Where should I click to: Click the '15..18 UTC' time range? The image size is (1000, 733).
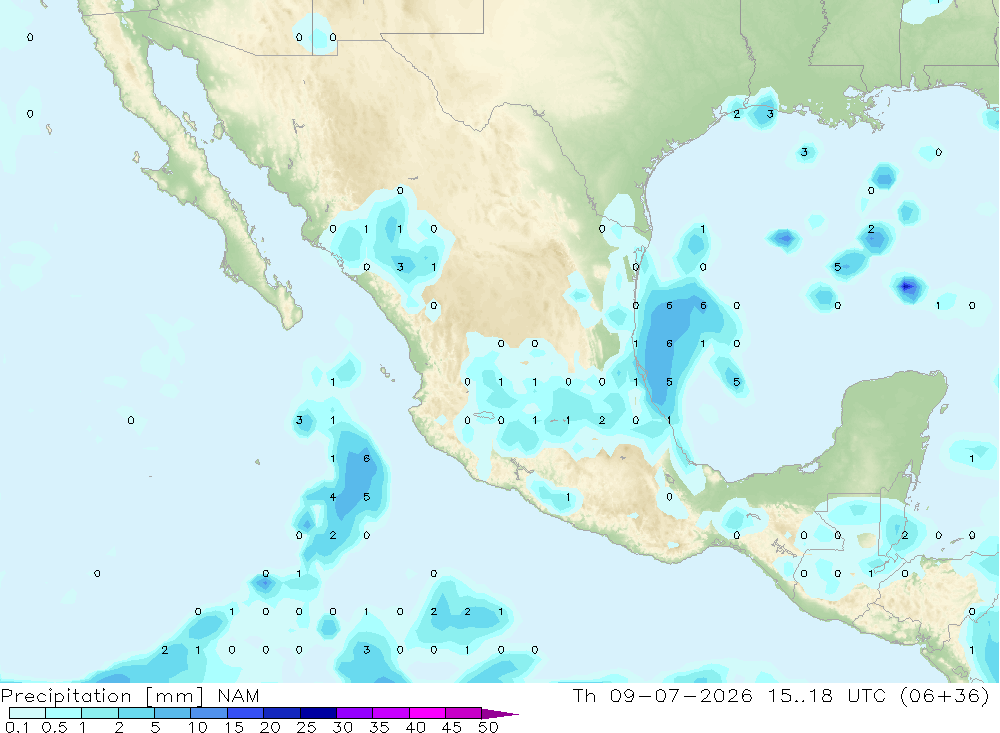(x=827, y=695)
